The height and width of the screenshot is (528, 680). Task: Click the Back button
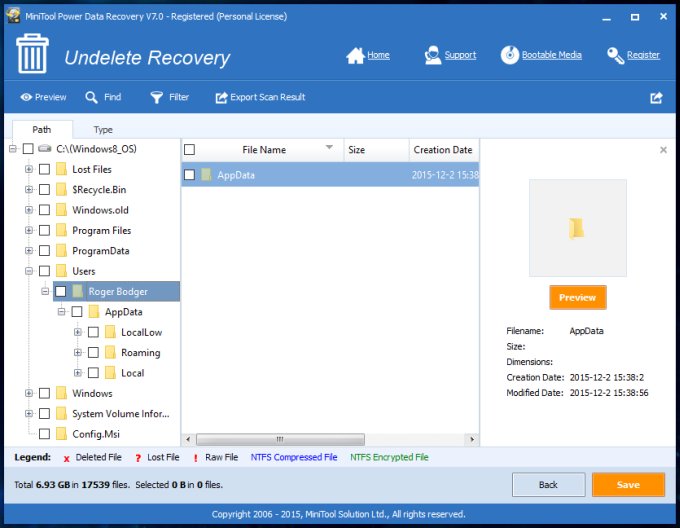(548, 485)
